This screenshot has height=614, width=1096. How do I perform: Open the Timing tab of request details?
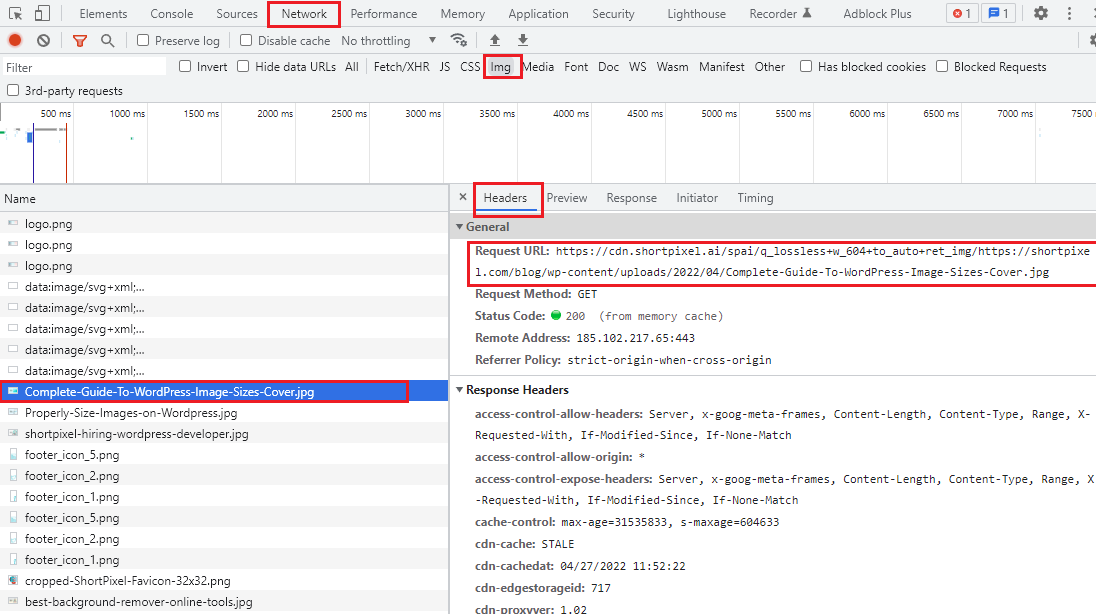coord(755,198)
